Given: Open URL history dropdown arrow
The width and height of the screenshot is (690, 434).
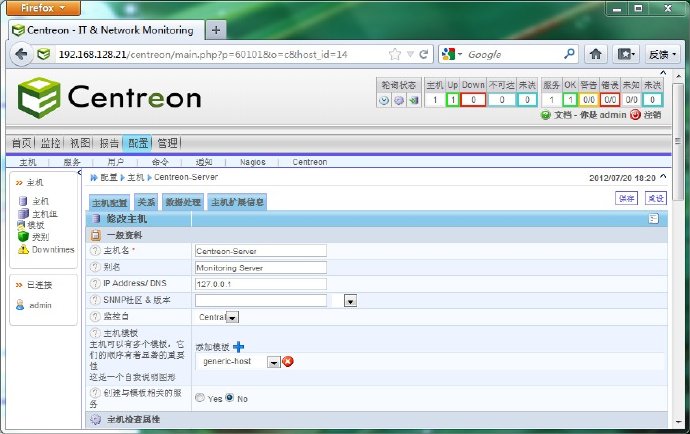Looking at the screenshot, I should [410, 54].
